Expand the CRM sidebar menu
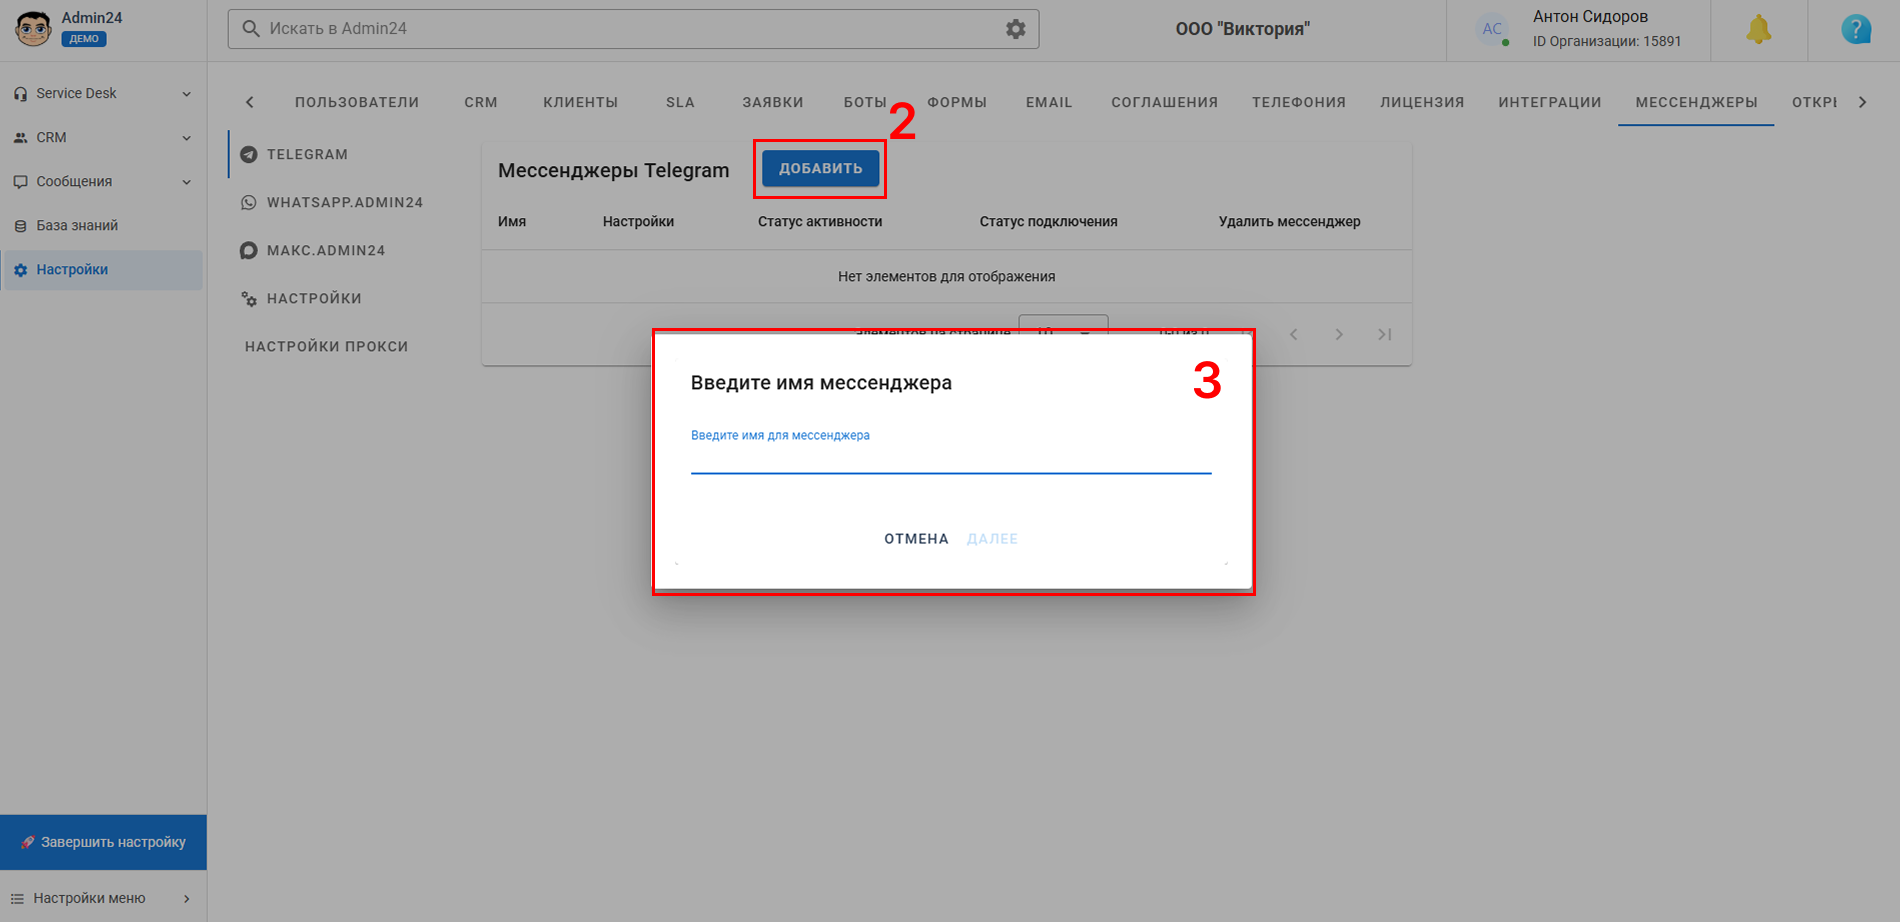 click(103, 137)
